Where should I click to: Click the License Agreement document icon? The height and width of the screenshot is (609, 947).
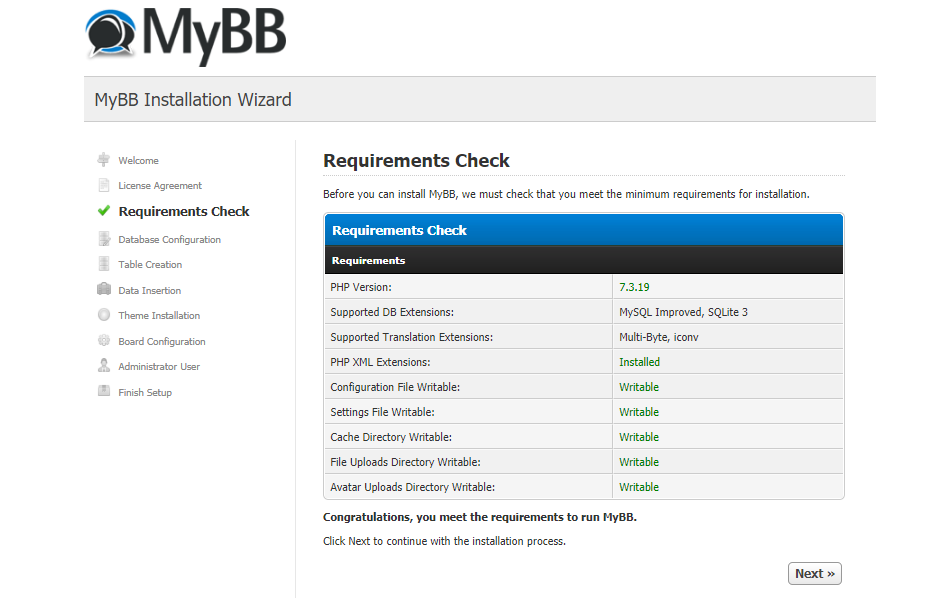(104, 185)
